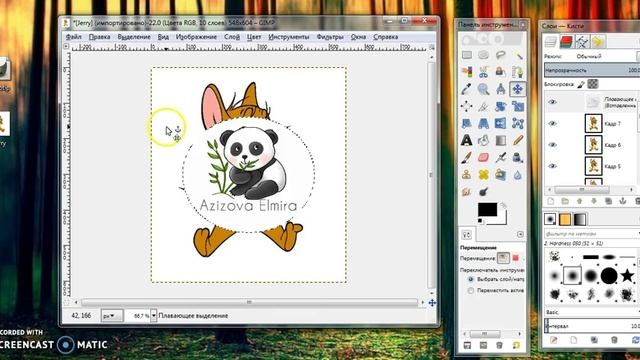Hide the Кадр 6 layer
This screenshot has height=360, width=640.
(x=552, y=144)
